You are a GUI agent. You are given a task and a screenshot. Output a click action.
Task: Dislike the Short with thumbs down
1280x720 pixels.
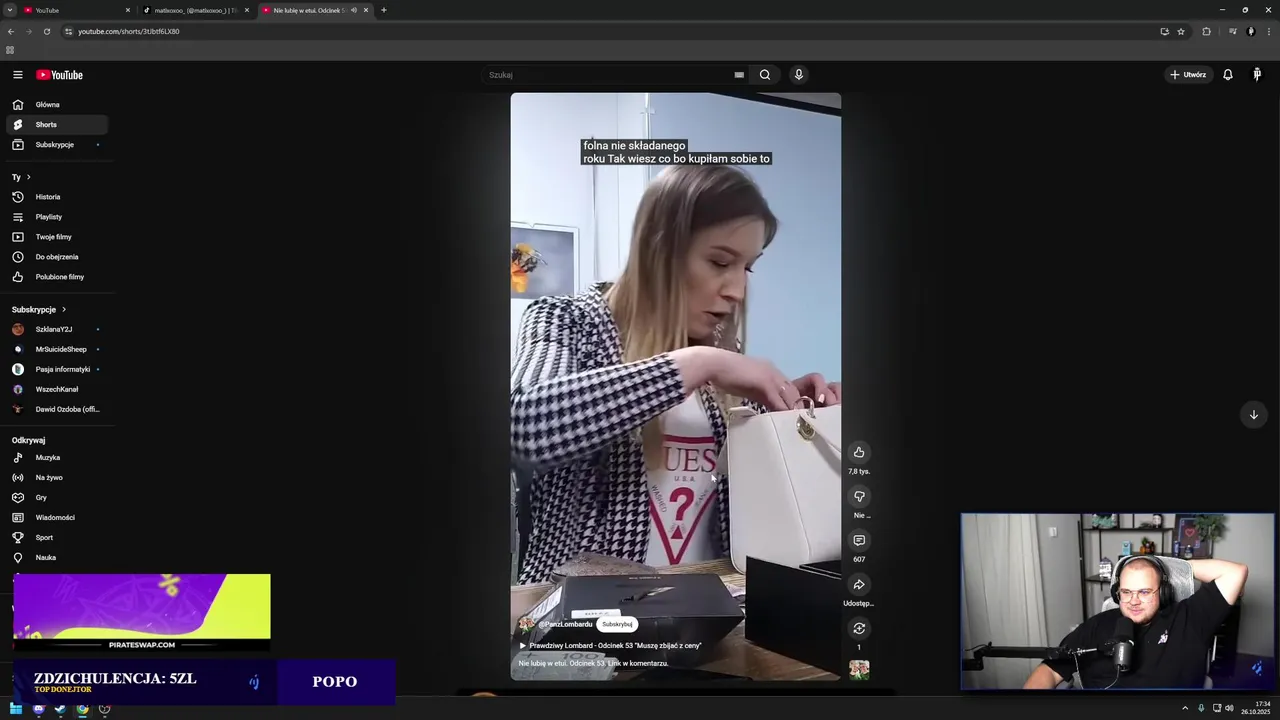click(859, 496)
